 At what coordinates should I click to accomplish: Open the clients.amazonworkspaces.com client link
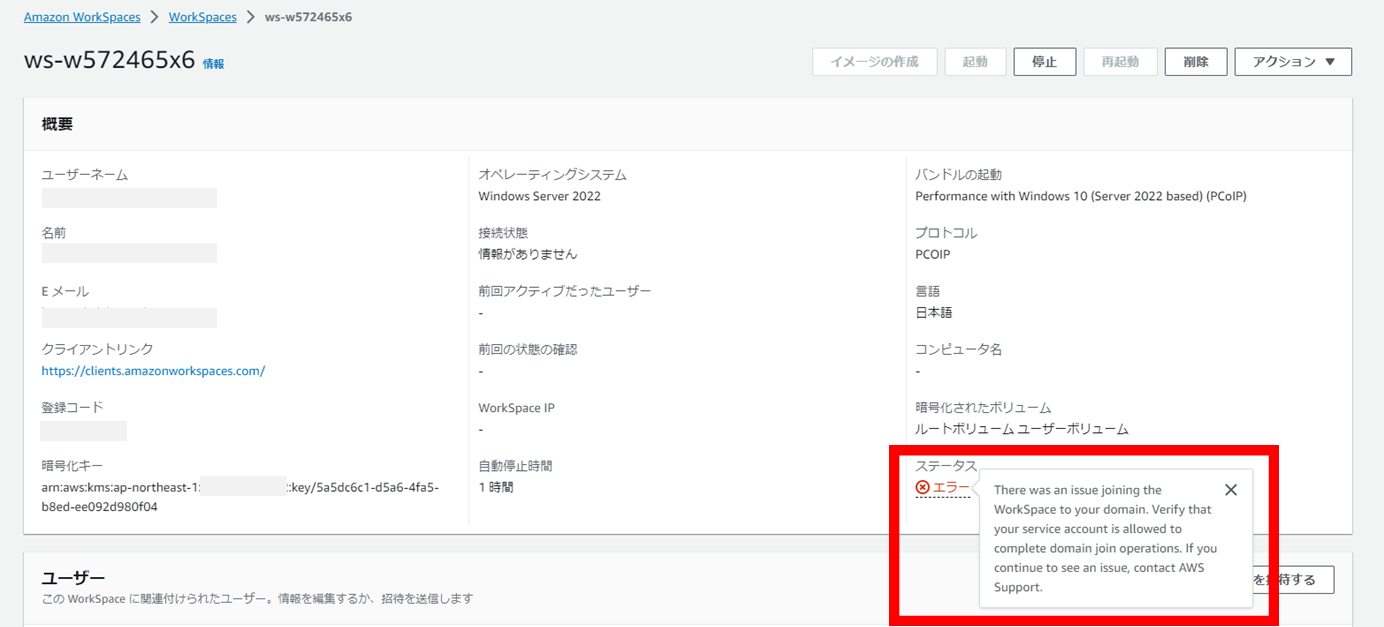pyautogui.click(x=153, y=370)
